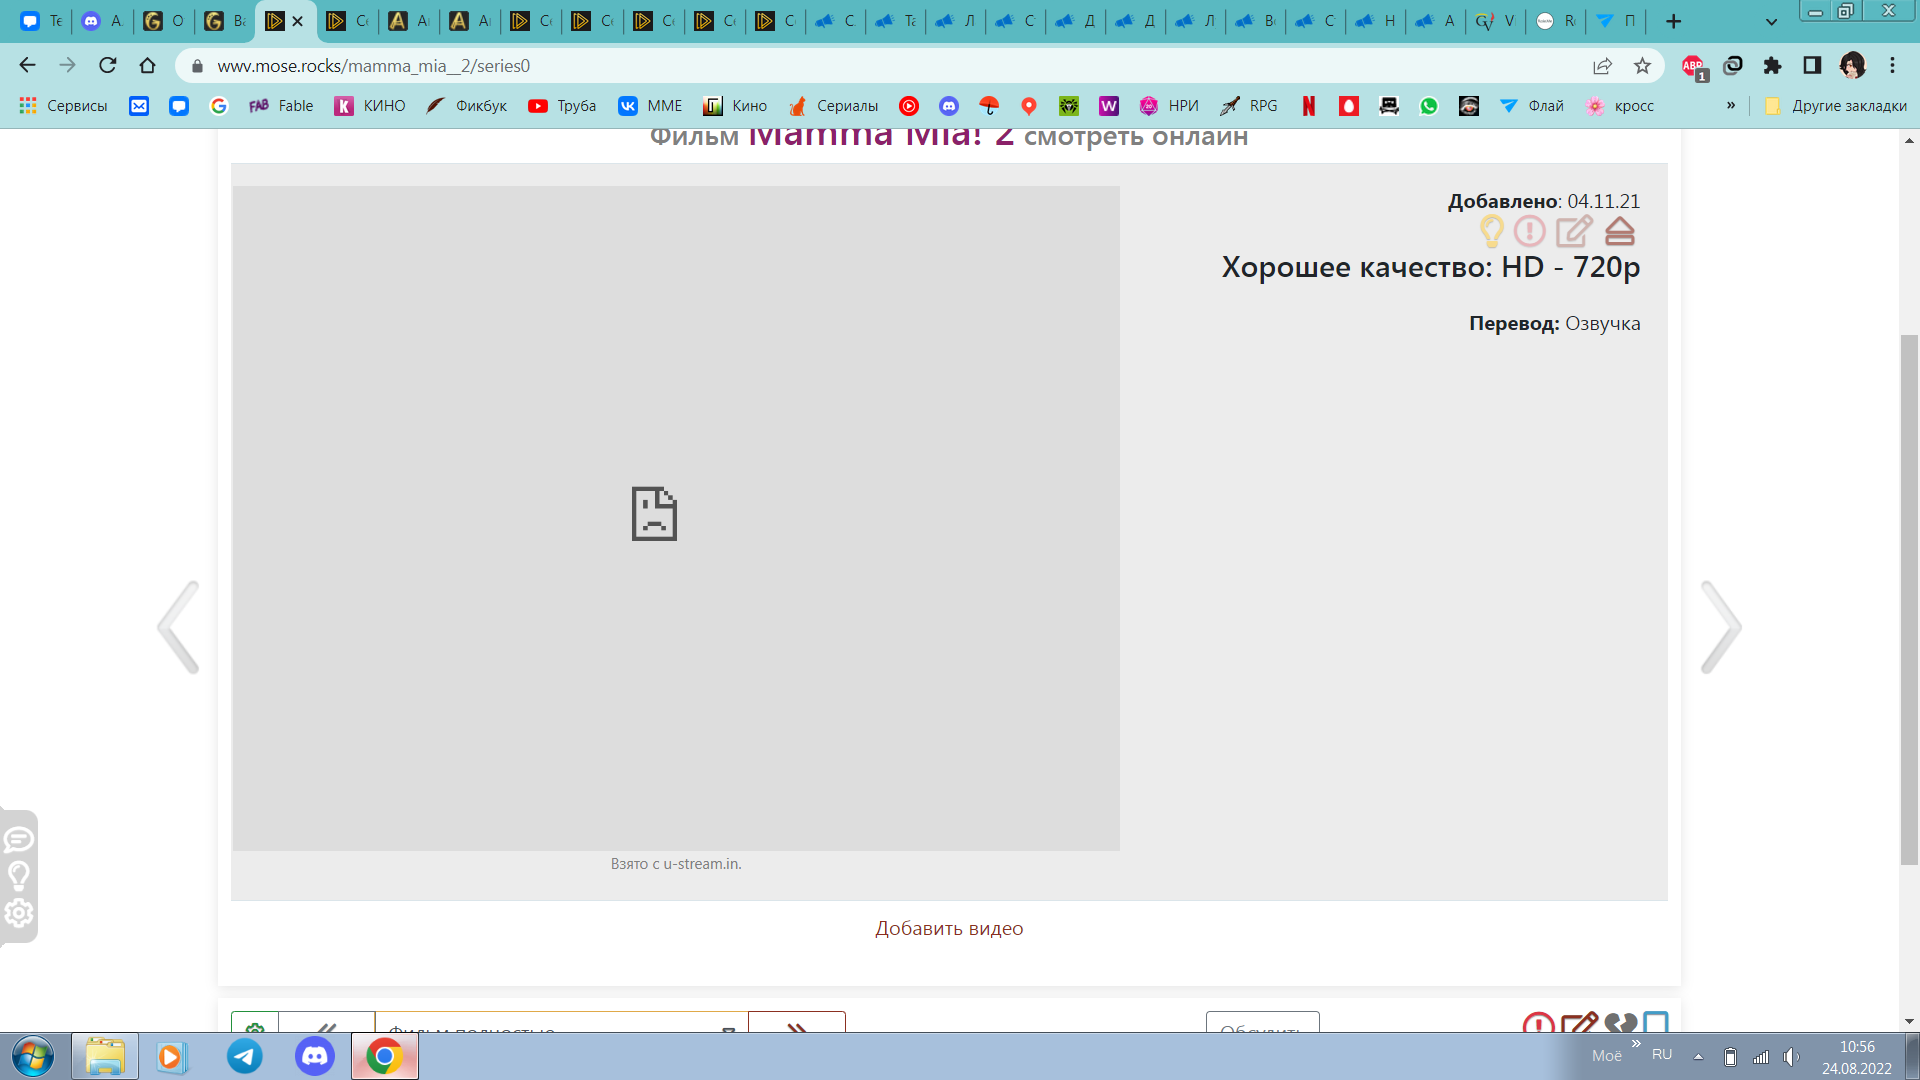This screenshot has width=1920, height=1080.
Task: Switch to the Discord tab
Action: tap(101, 21)
